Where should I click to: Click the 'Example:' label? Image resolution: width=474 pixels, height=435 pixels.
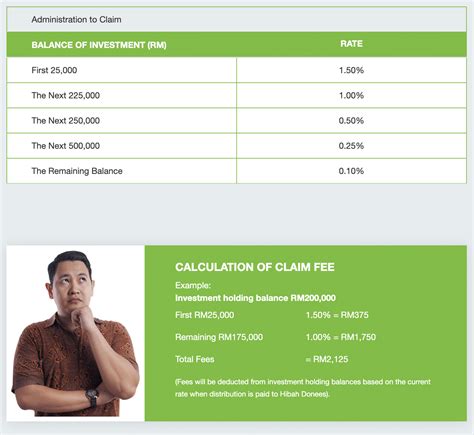(x=193, y=285)
